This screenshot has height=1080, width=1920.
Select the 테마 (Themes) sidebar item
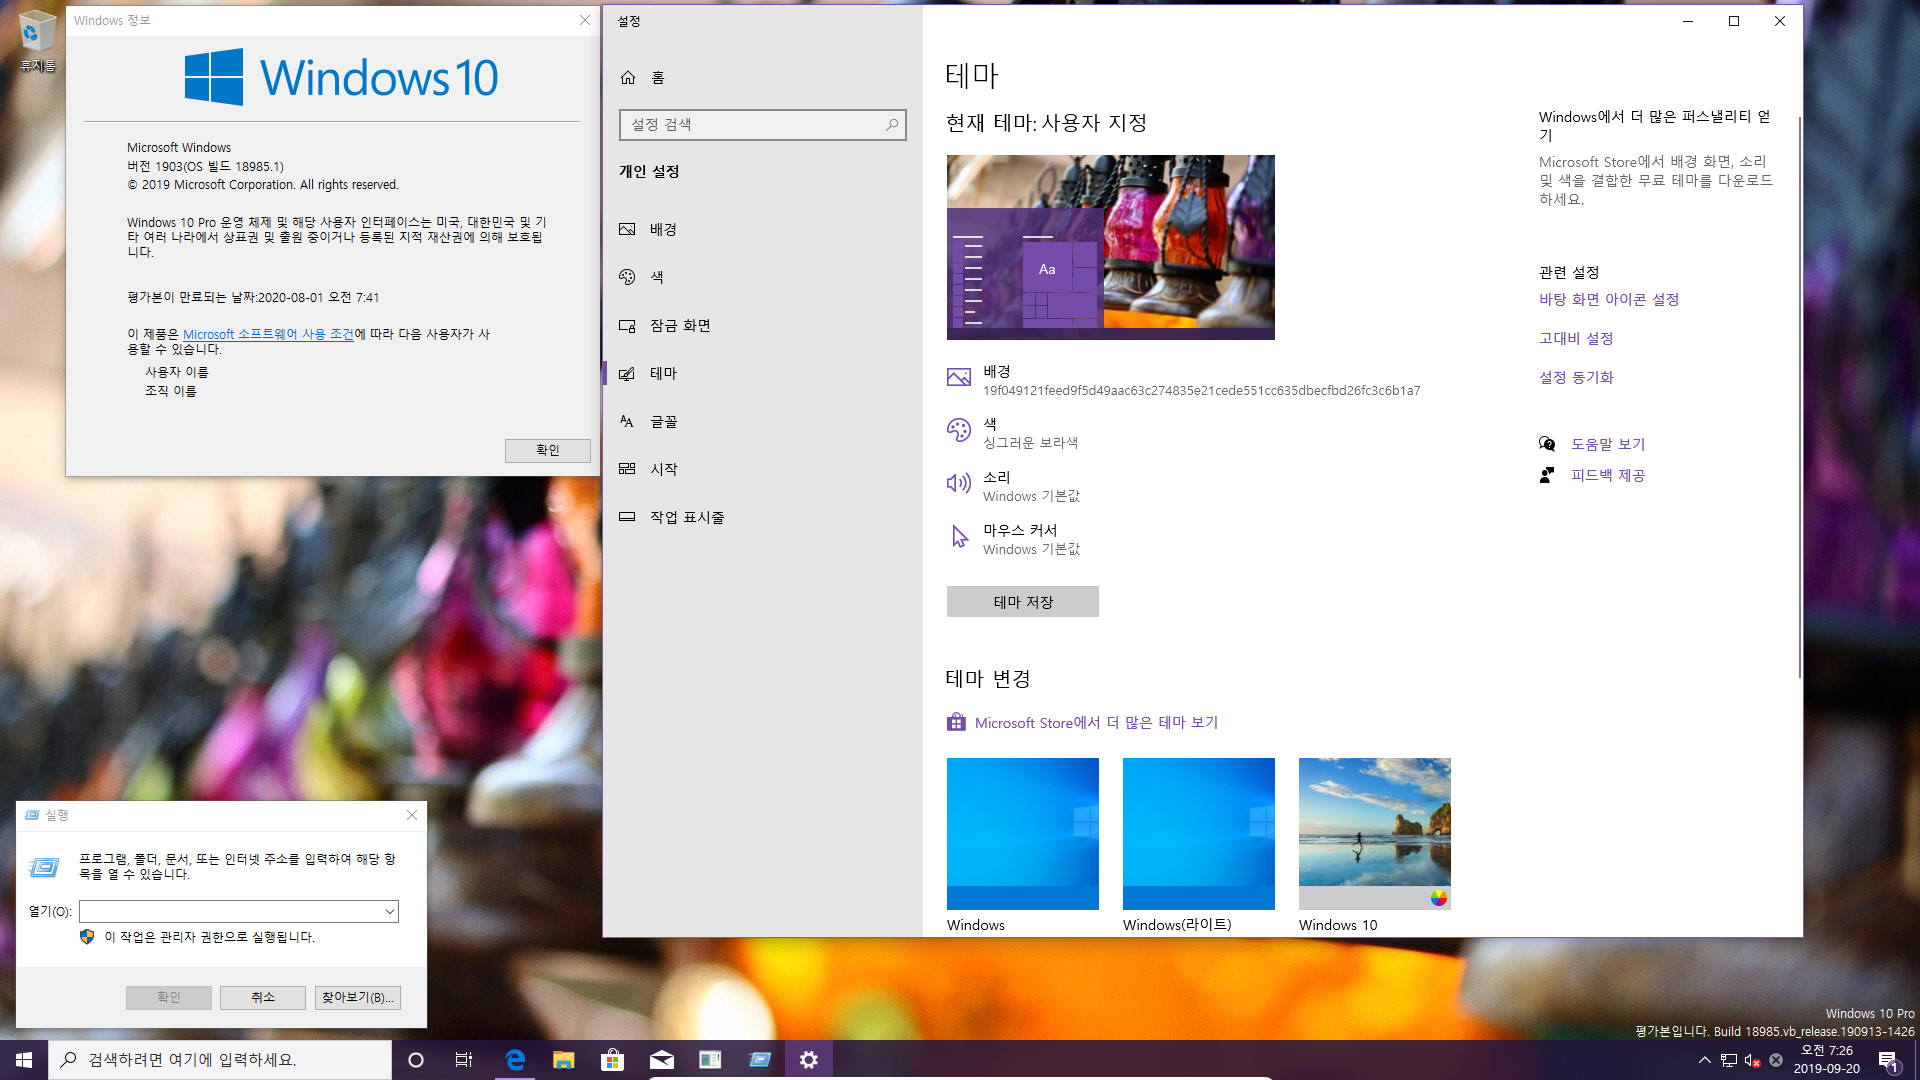click(663, 373)
